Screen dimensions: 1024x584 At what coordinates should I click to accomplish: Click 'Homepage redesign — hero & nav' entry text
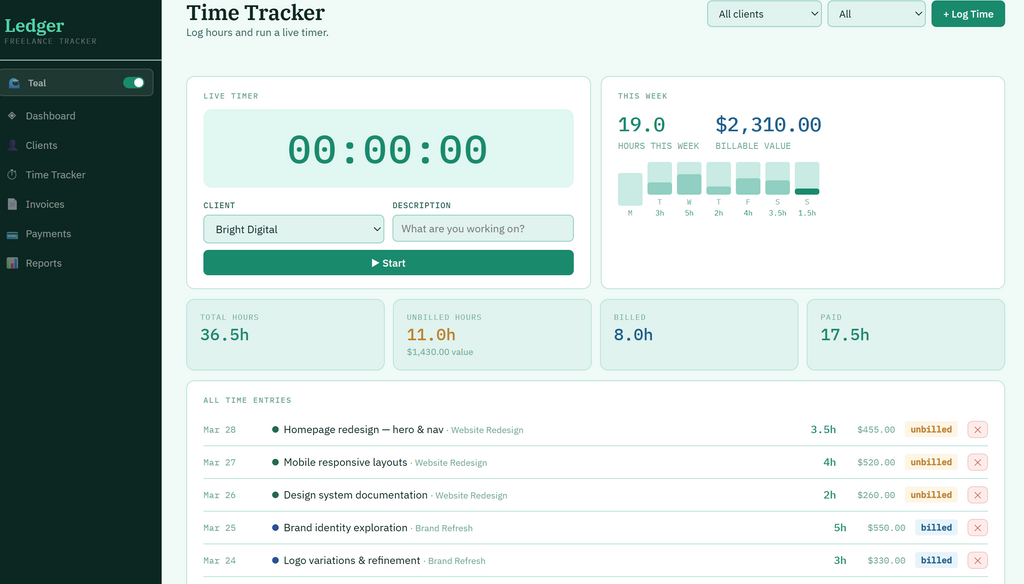pyautogui.click(x=363, y=429)
